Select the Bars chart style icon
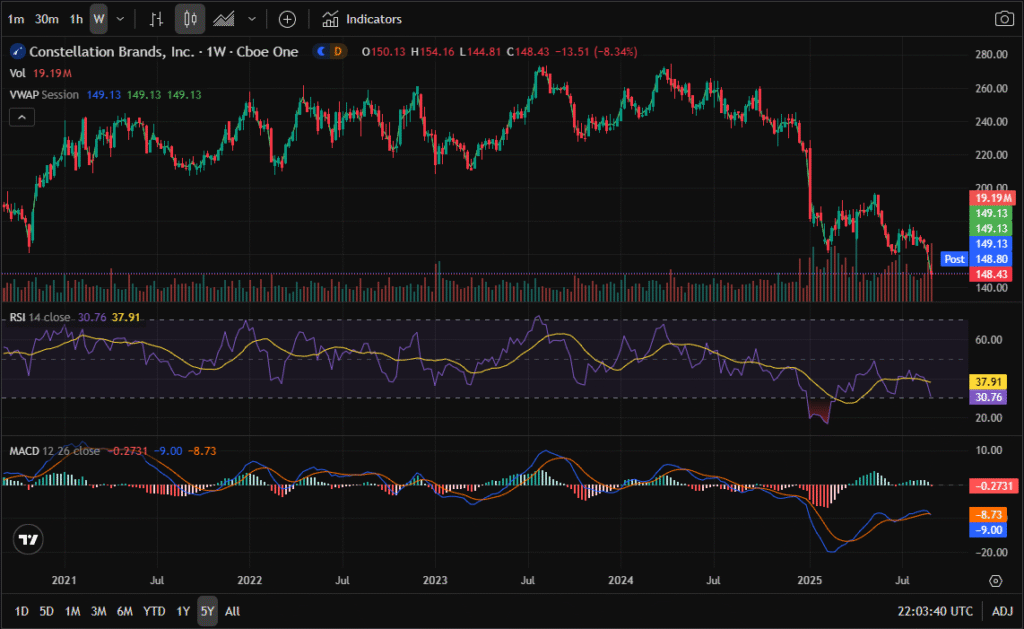This screenshot has width=1024, height=629. pos(155,19)
